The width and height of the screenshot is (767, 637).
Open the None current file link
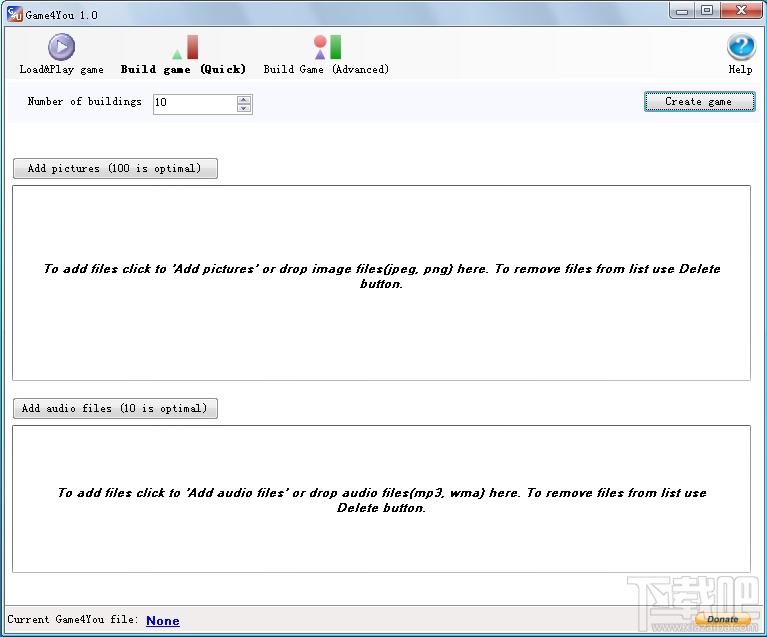163,620
